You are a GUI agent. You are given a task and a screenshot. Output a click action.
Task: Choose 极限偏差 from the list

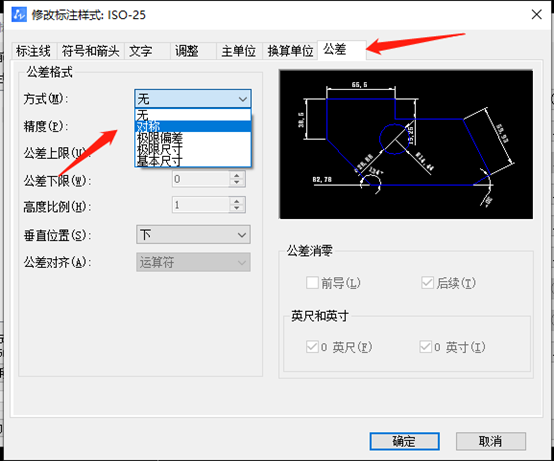(x=193, y=137)
